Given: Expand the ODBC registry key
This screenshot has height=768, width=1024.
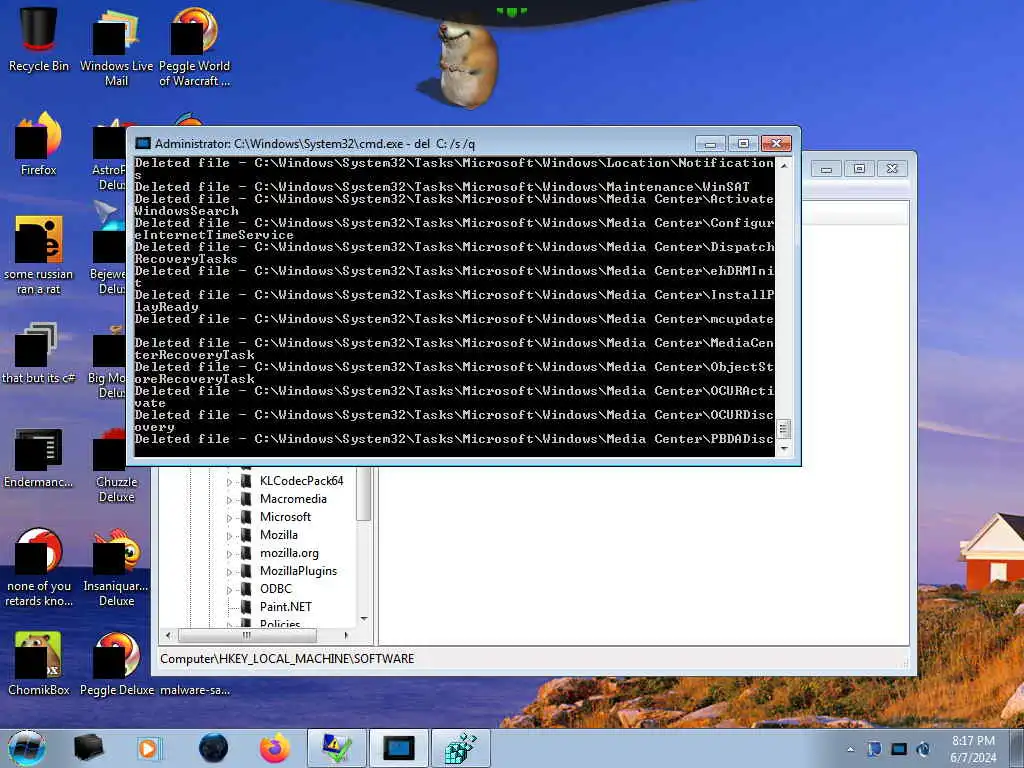Looking at the screenshot, I should (229, 590).
